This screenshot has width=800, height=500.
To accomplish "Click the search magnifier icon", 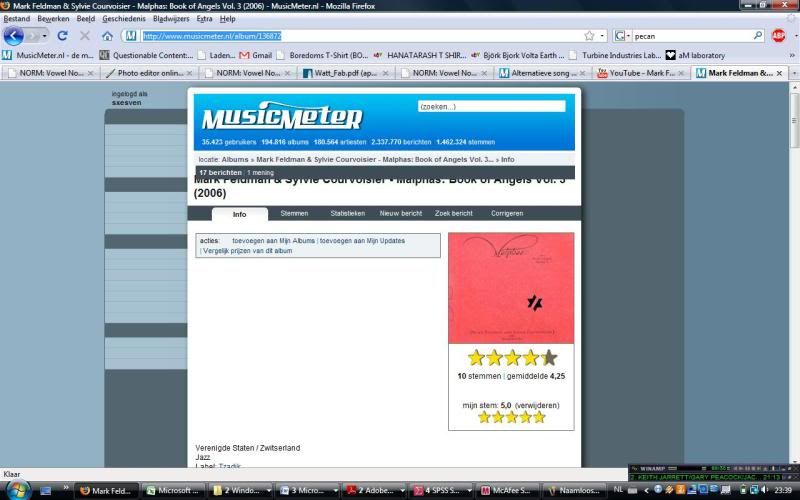I will tap(757, 36).
